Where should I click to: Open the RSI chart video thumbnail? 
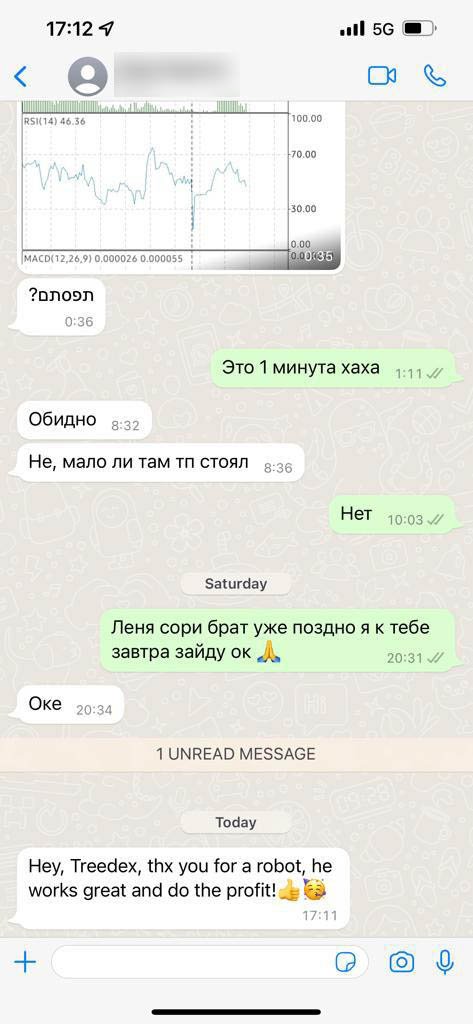(x=180, y=185)
